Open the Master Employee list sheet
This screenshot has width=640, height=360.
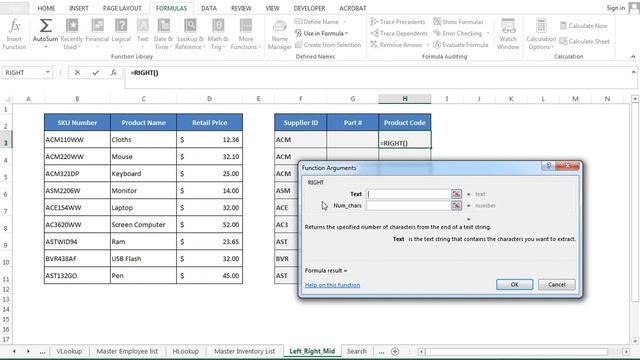click(127, 351)
